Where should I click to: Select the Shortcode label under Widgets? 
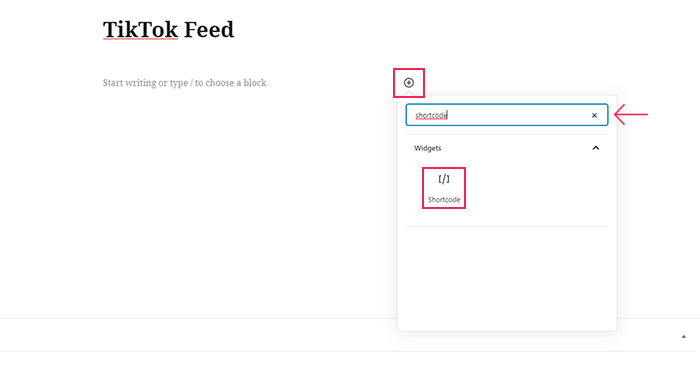pyautogui.click(x=444, y=199)
